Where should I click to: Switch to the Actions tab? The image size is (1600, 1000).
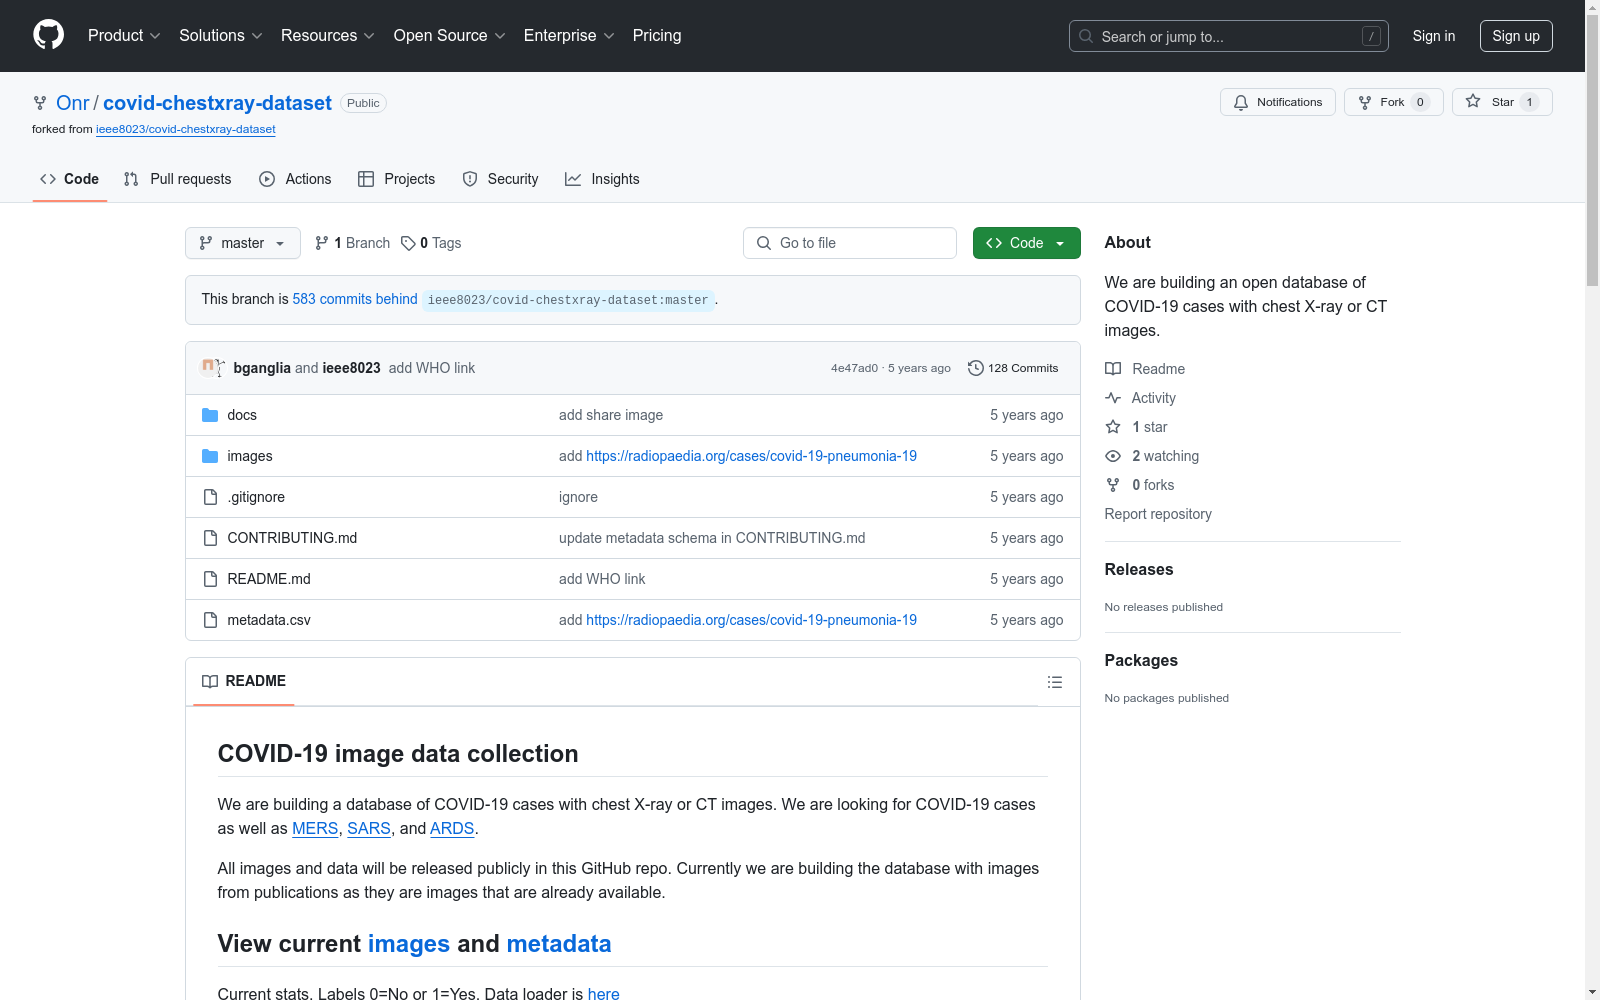tap(295, 179)
